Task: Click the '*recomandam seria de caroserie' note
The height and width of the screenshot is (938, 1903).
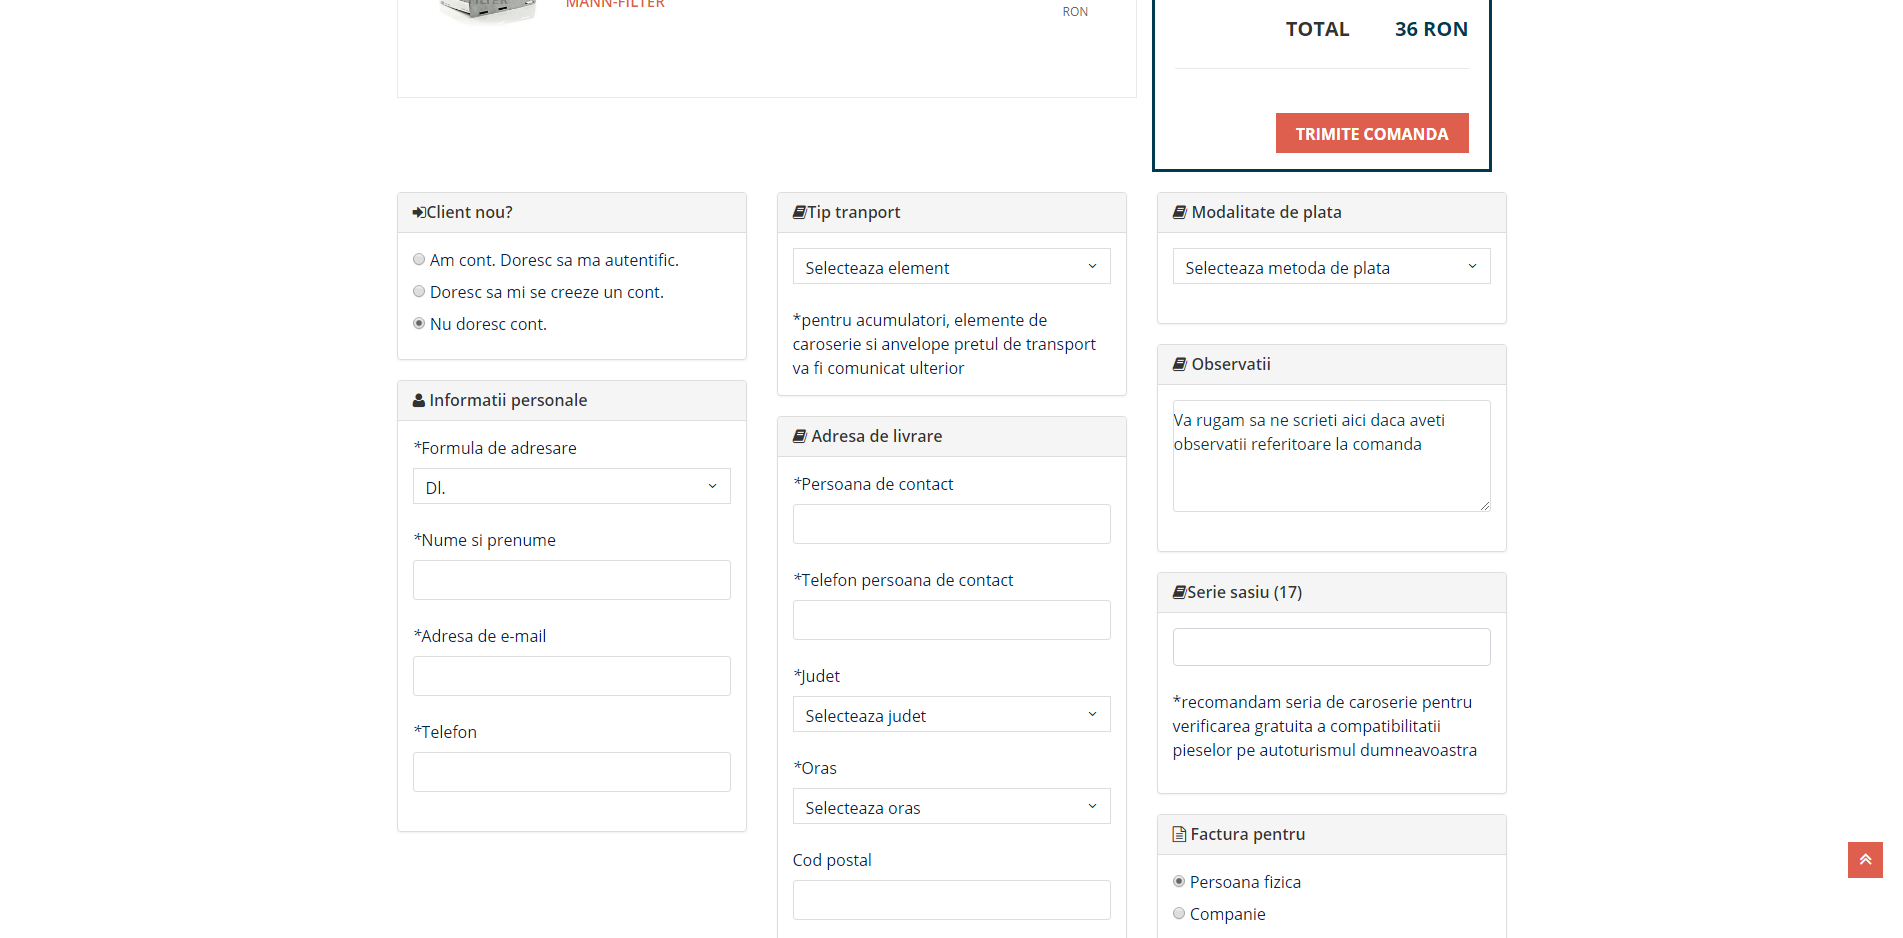Action: pos(1324,726)
